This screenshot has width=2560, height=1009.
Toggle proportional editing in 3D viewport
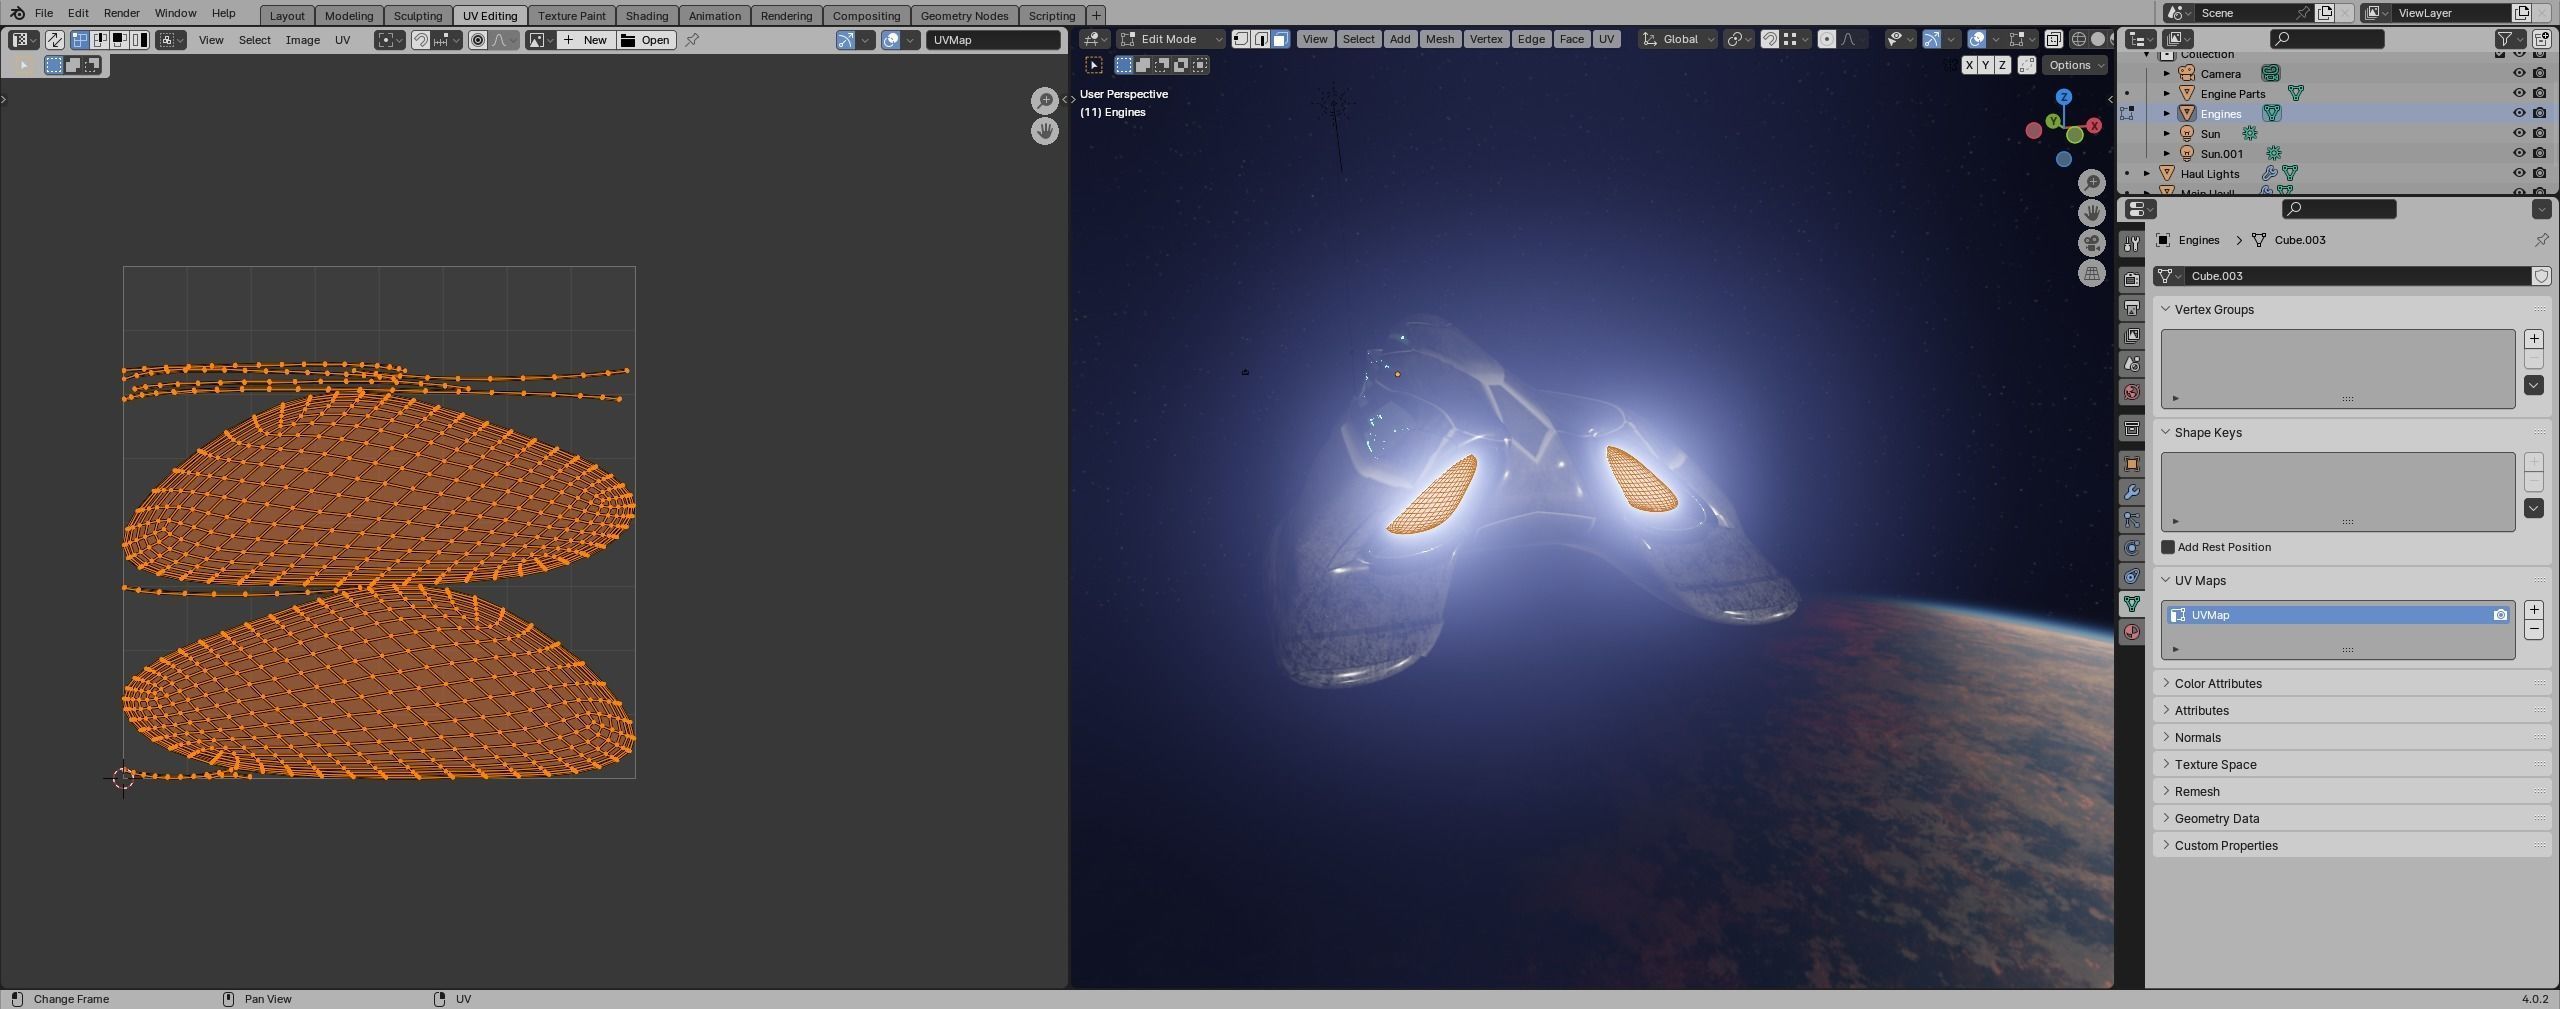point(1827,39)
